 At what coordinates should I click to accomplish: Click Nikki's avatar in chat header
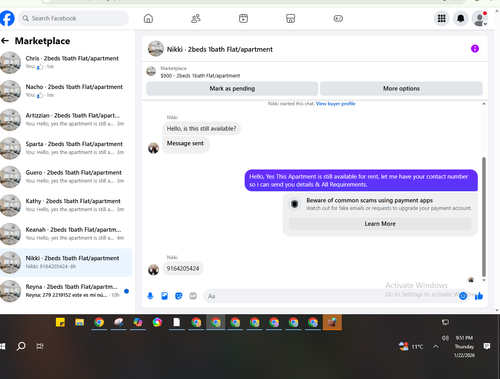[x=156, y=49]
